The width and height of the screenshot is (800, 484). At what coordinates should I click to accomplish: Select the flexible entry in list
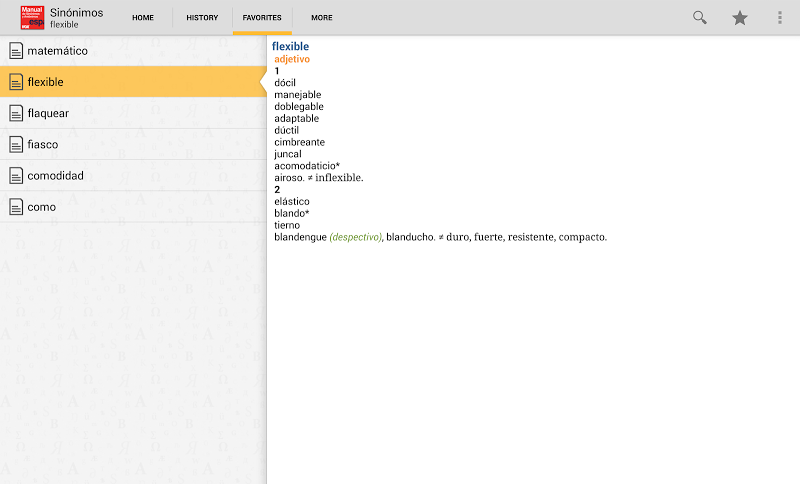point(46,82)
